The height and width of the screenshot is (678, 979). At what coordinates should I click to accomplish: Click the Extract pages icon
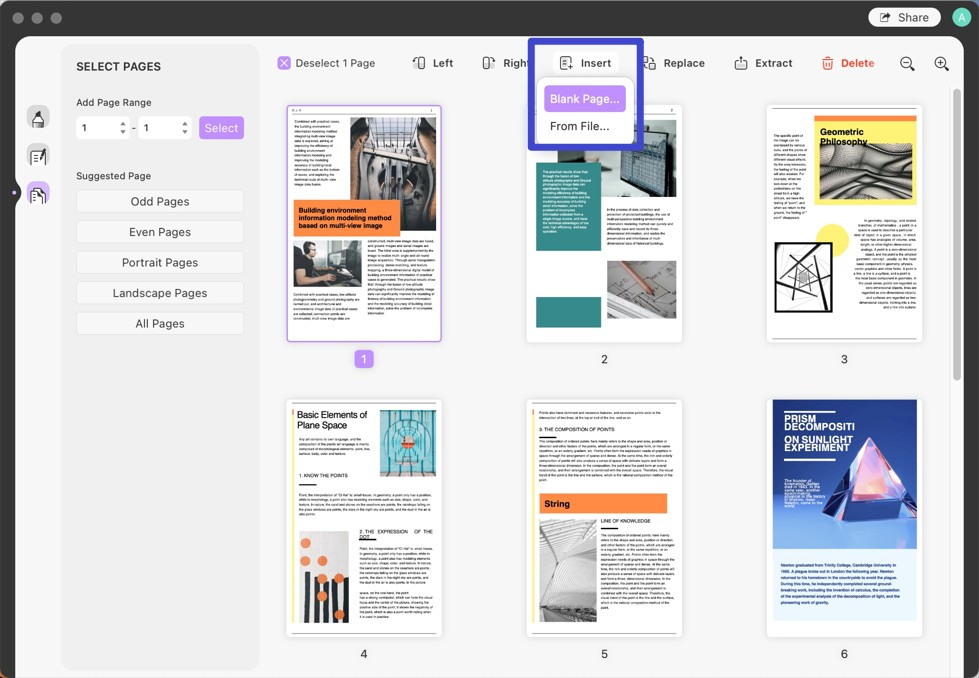pos(740,63)
